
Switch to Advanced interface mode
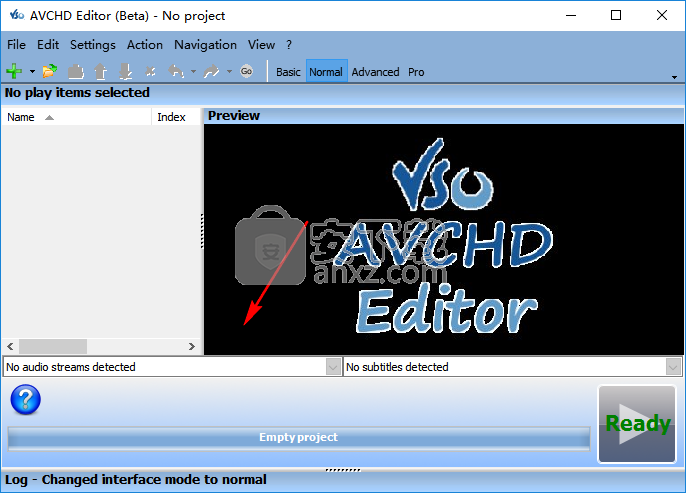375,72
